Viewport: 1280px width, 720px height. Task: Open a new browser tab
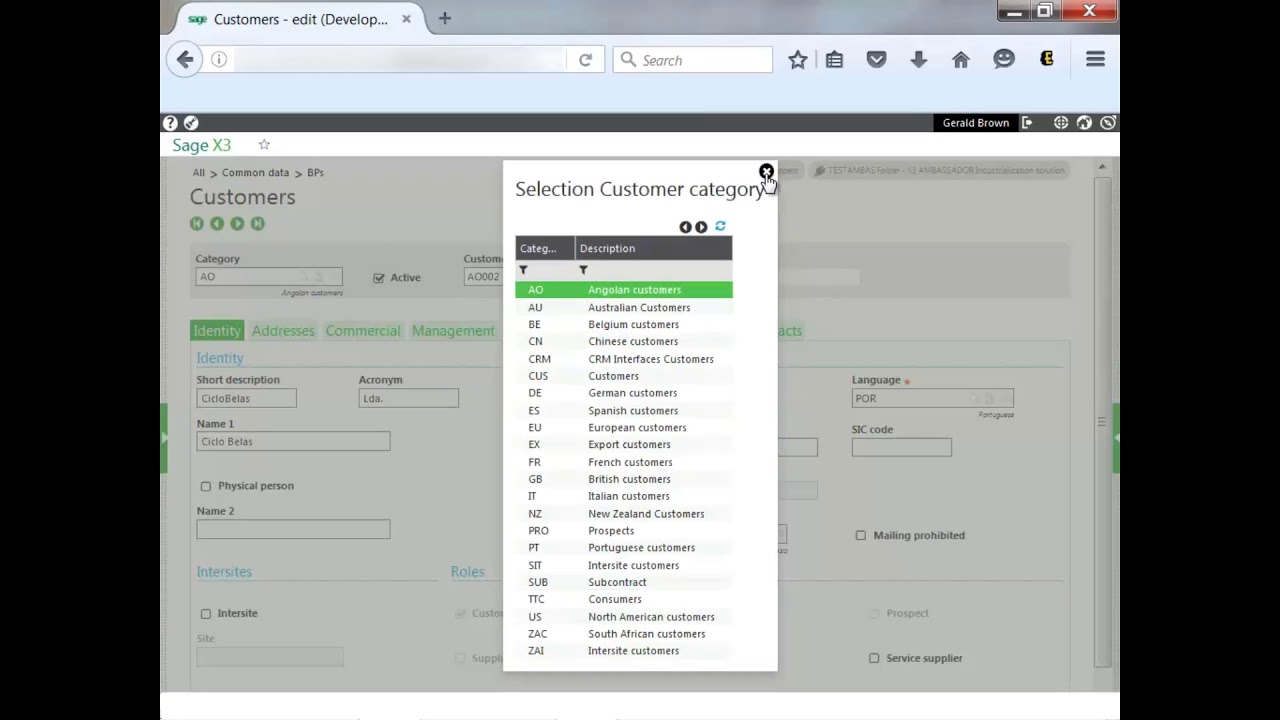coord(445,18)
